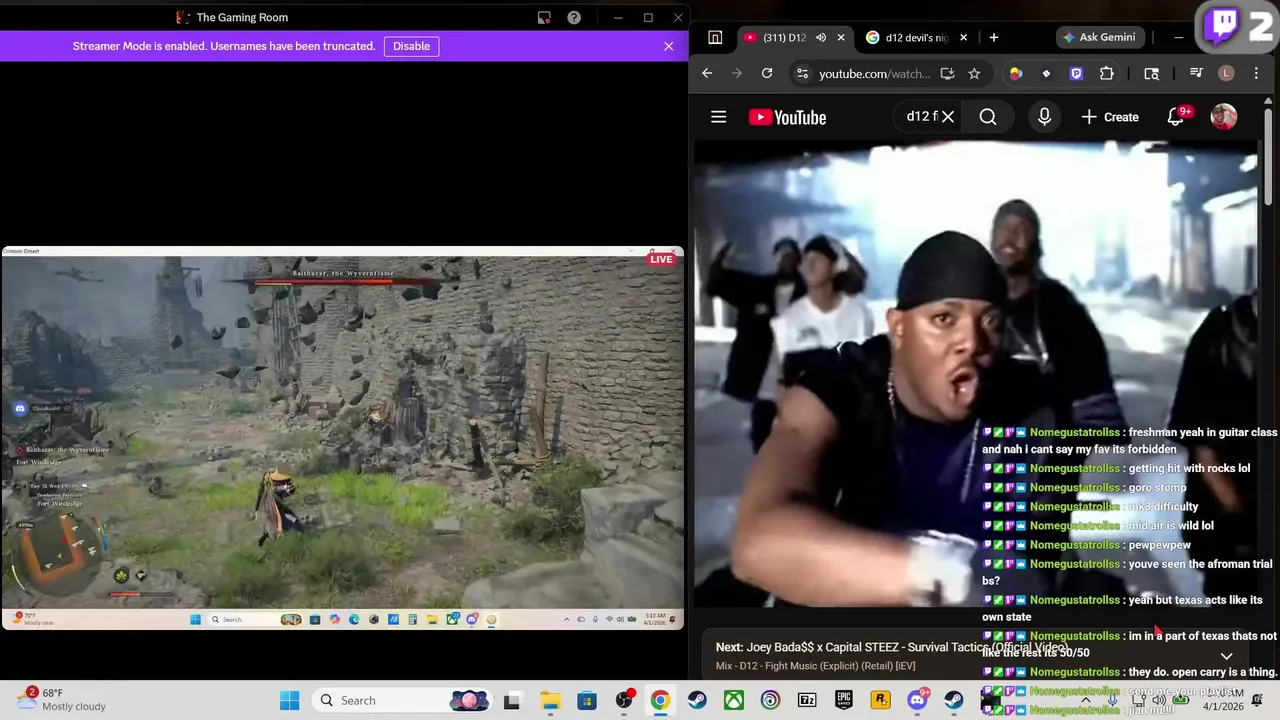Open YouTube Create menu
This screenshot has width=1280, height=720.
(1110, 117)
